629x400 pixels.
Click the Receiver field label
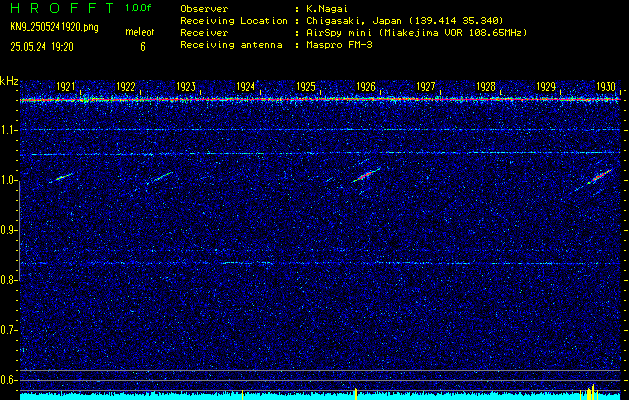tap(204, 33)
